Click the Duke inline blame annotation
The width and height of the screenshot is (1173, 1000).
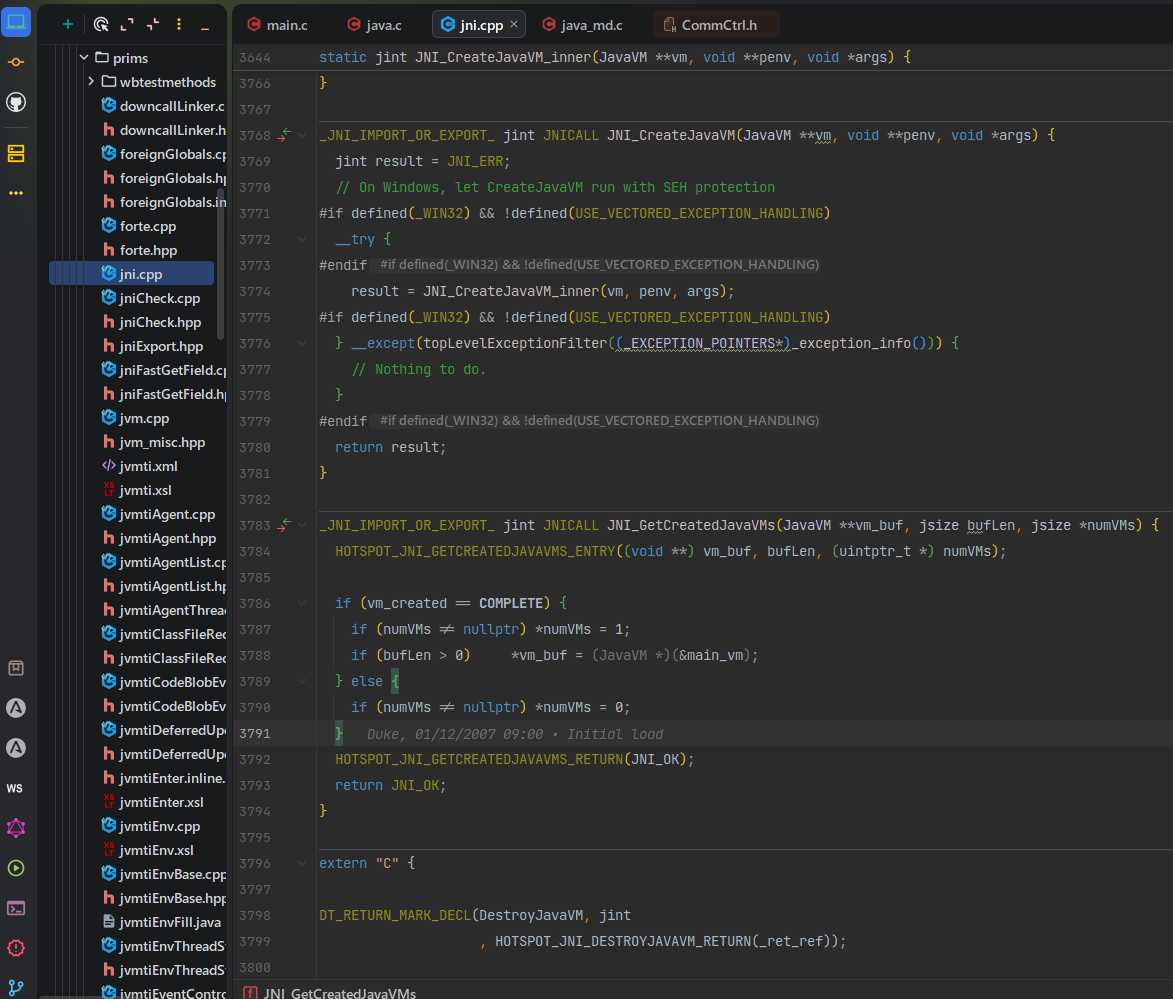pyautogui.click(x=515, y=734)
